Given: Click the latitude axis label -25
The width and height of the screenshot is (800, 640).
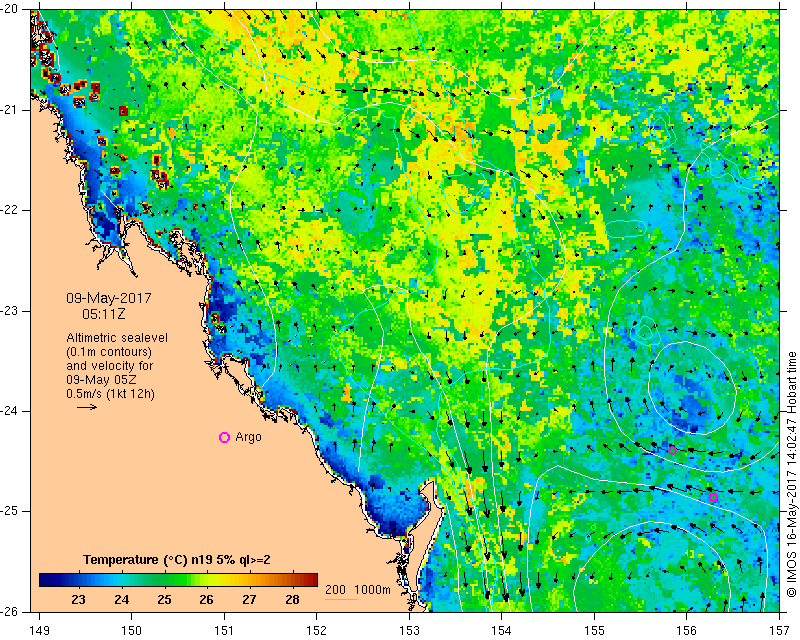Looking at the screenshot, I should [x=10, y=511].
